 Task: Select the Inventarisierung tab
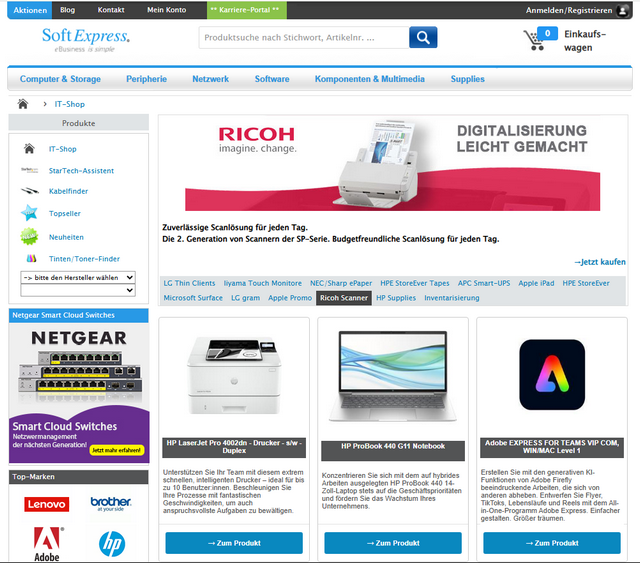coord(452,298)
